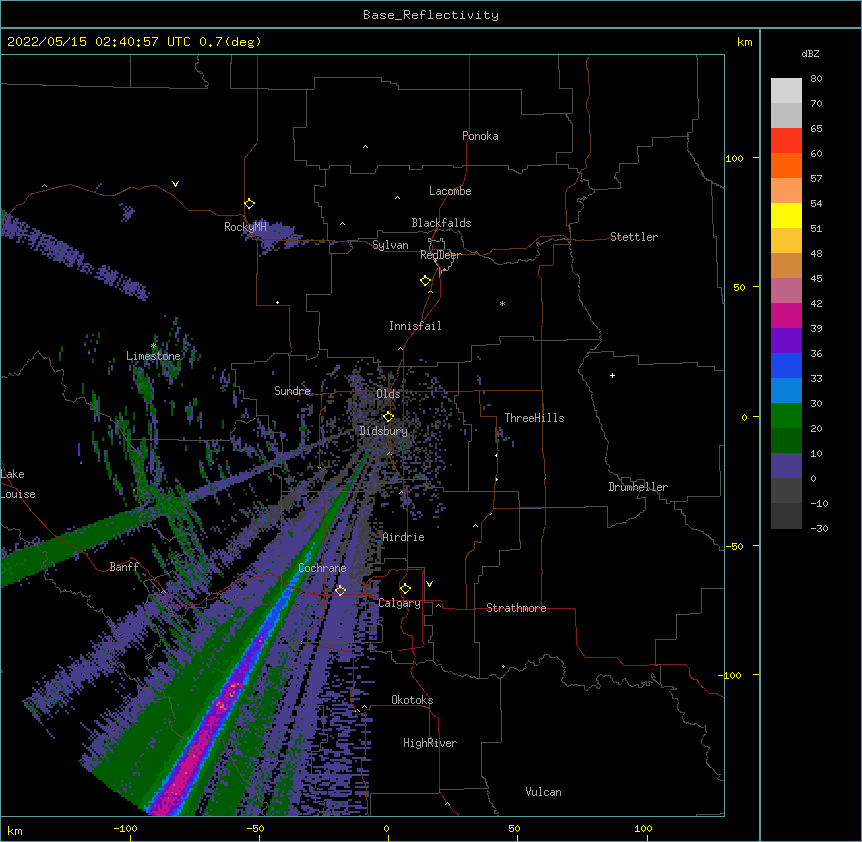
Task: Click the ThreeHills label
Action: [x=534, y=418]
